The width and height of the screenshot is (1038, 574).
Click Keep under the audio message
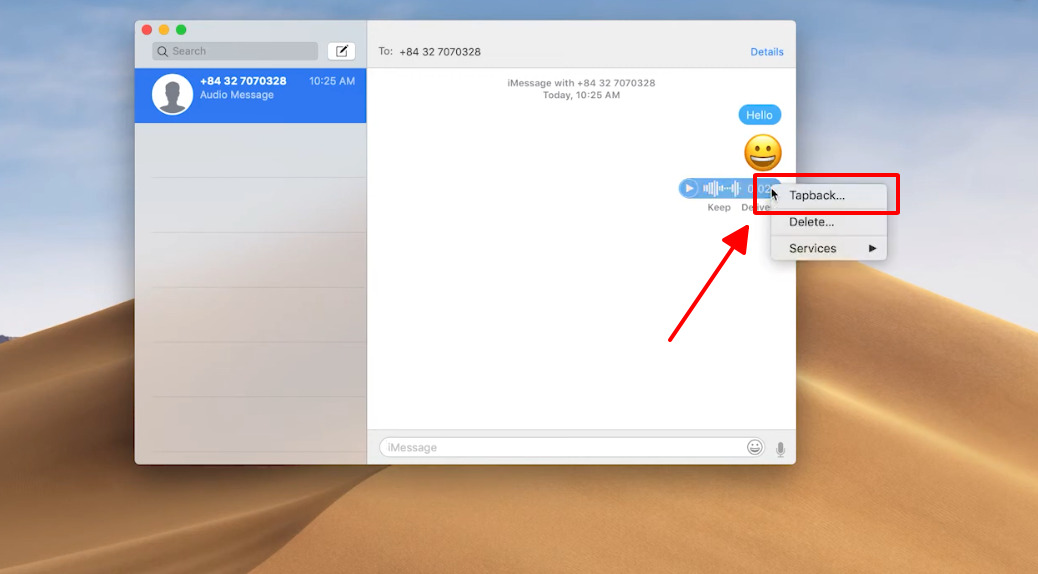[x=719, y=207]
